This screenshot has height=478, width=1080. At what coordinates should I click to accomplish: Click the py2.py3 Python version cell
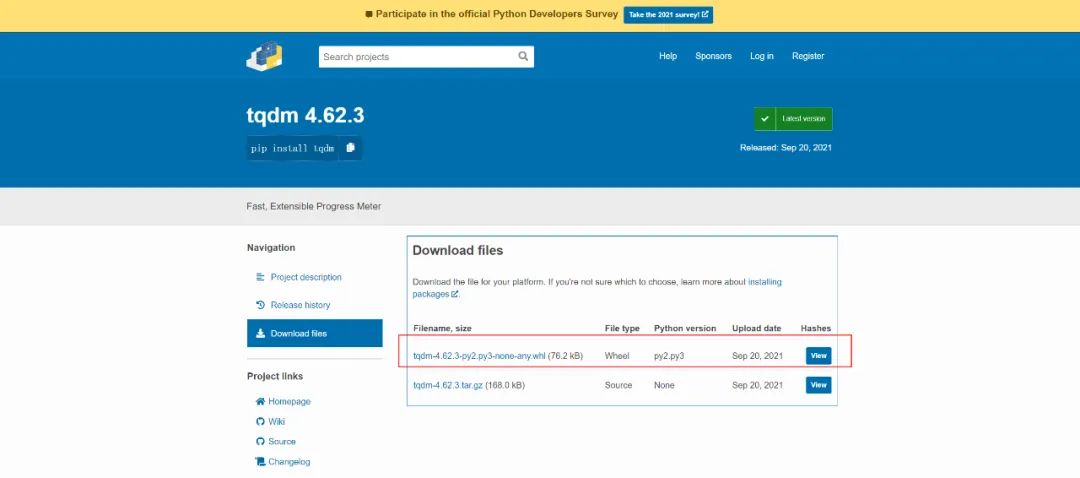point(669,356)
